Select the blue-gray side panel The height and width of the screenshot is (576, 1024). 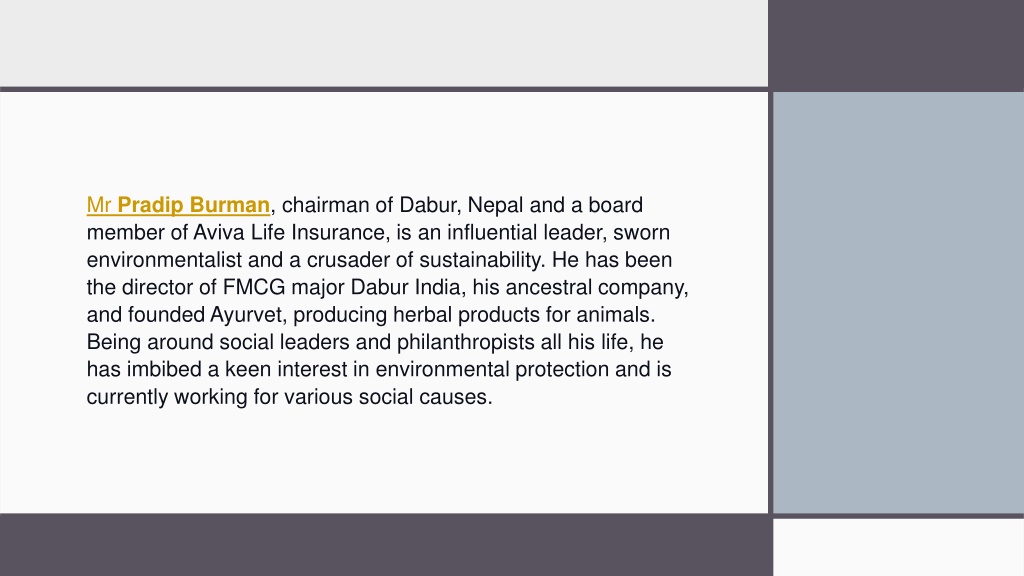click(x=899, y=302)
